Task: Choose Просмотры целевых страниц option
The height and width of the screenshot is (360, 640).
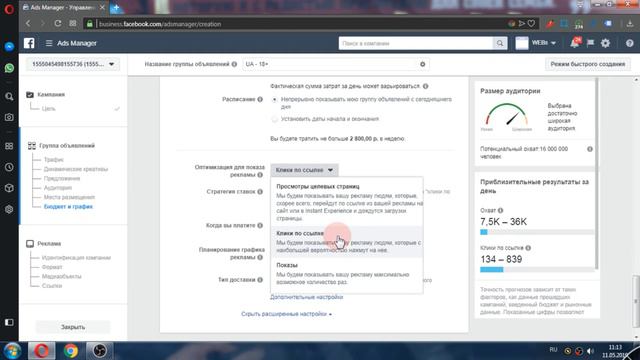Action: (347, 202)
